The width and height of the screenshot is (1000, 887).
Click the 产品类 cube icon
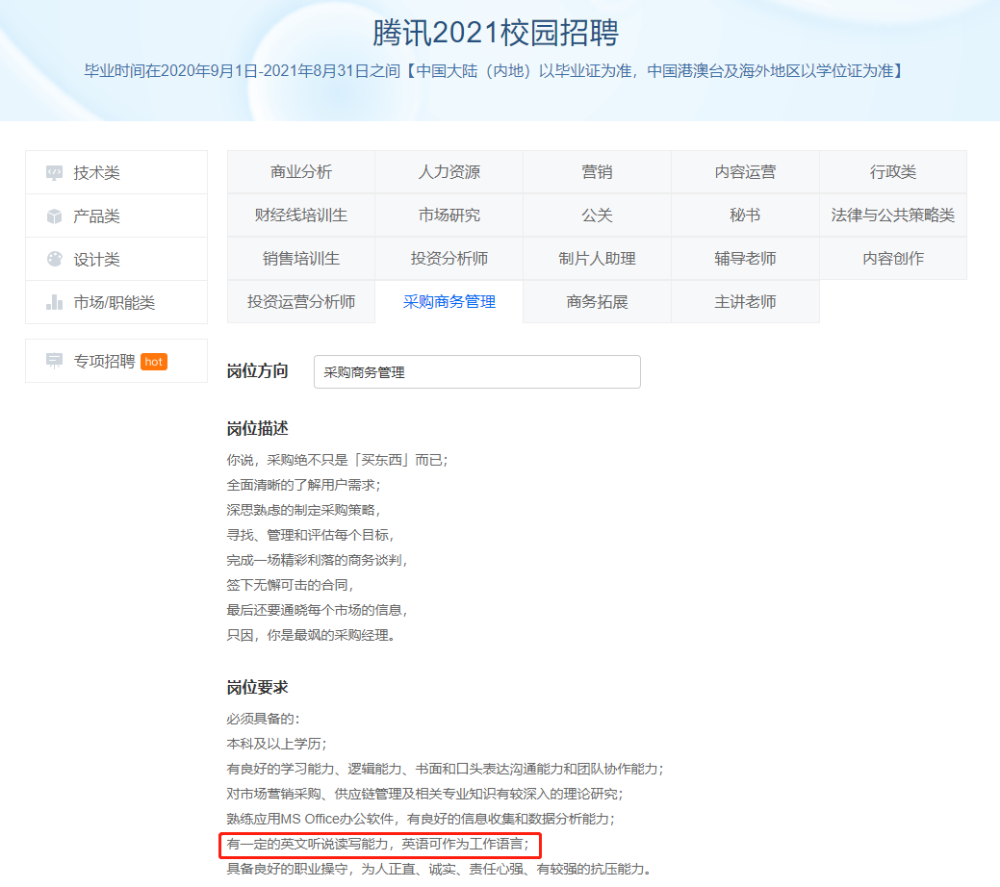54,216
